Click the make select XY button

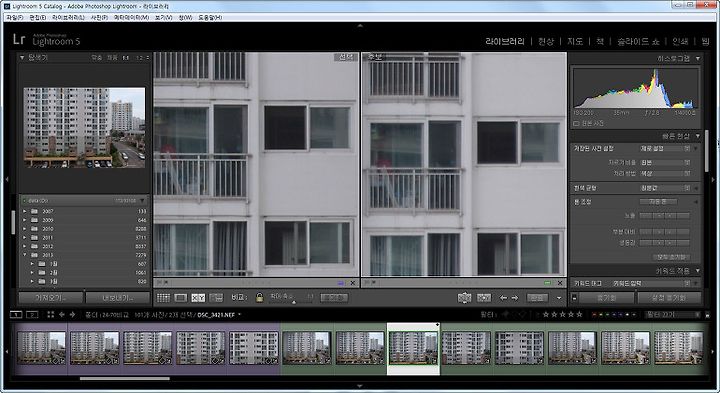pyautogui.click(x=484, y=298)
